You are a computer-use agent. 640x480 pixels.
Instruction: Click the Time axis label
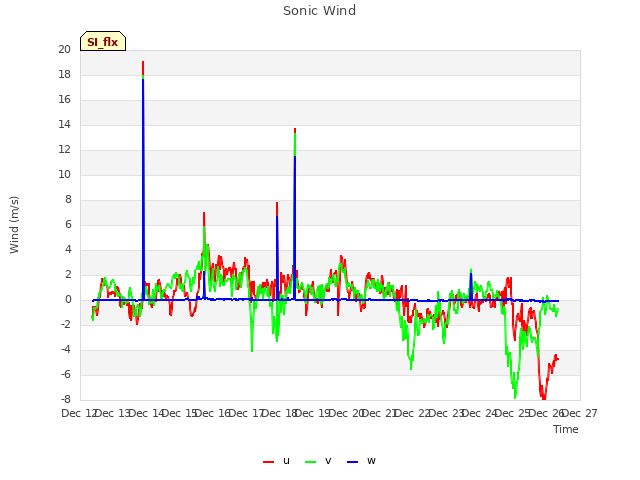click(x=566, y=429)
